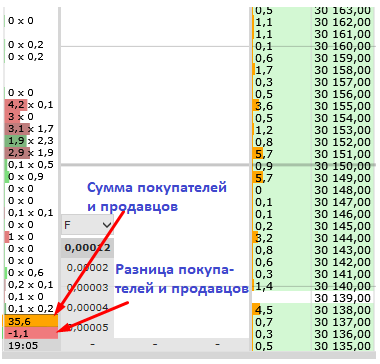Screen dimensions: 380x364
Task: Select the 0,1 x 0,2 cluster row
Action: (30, 309)
